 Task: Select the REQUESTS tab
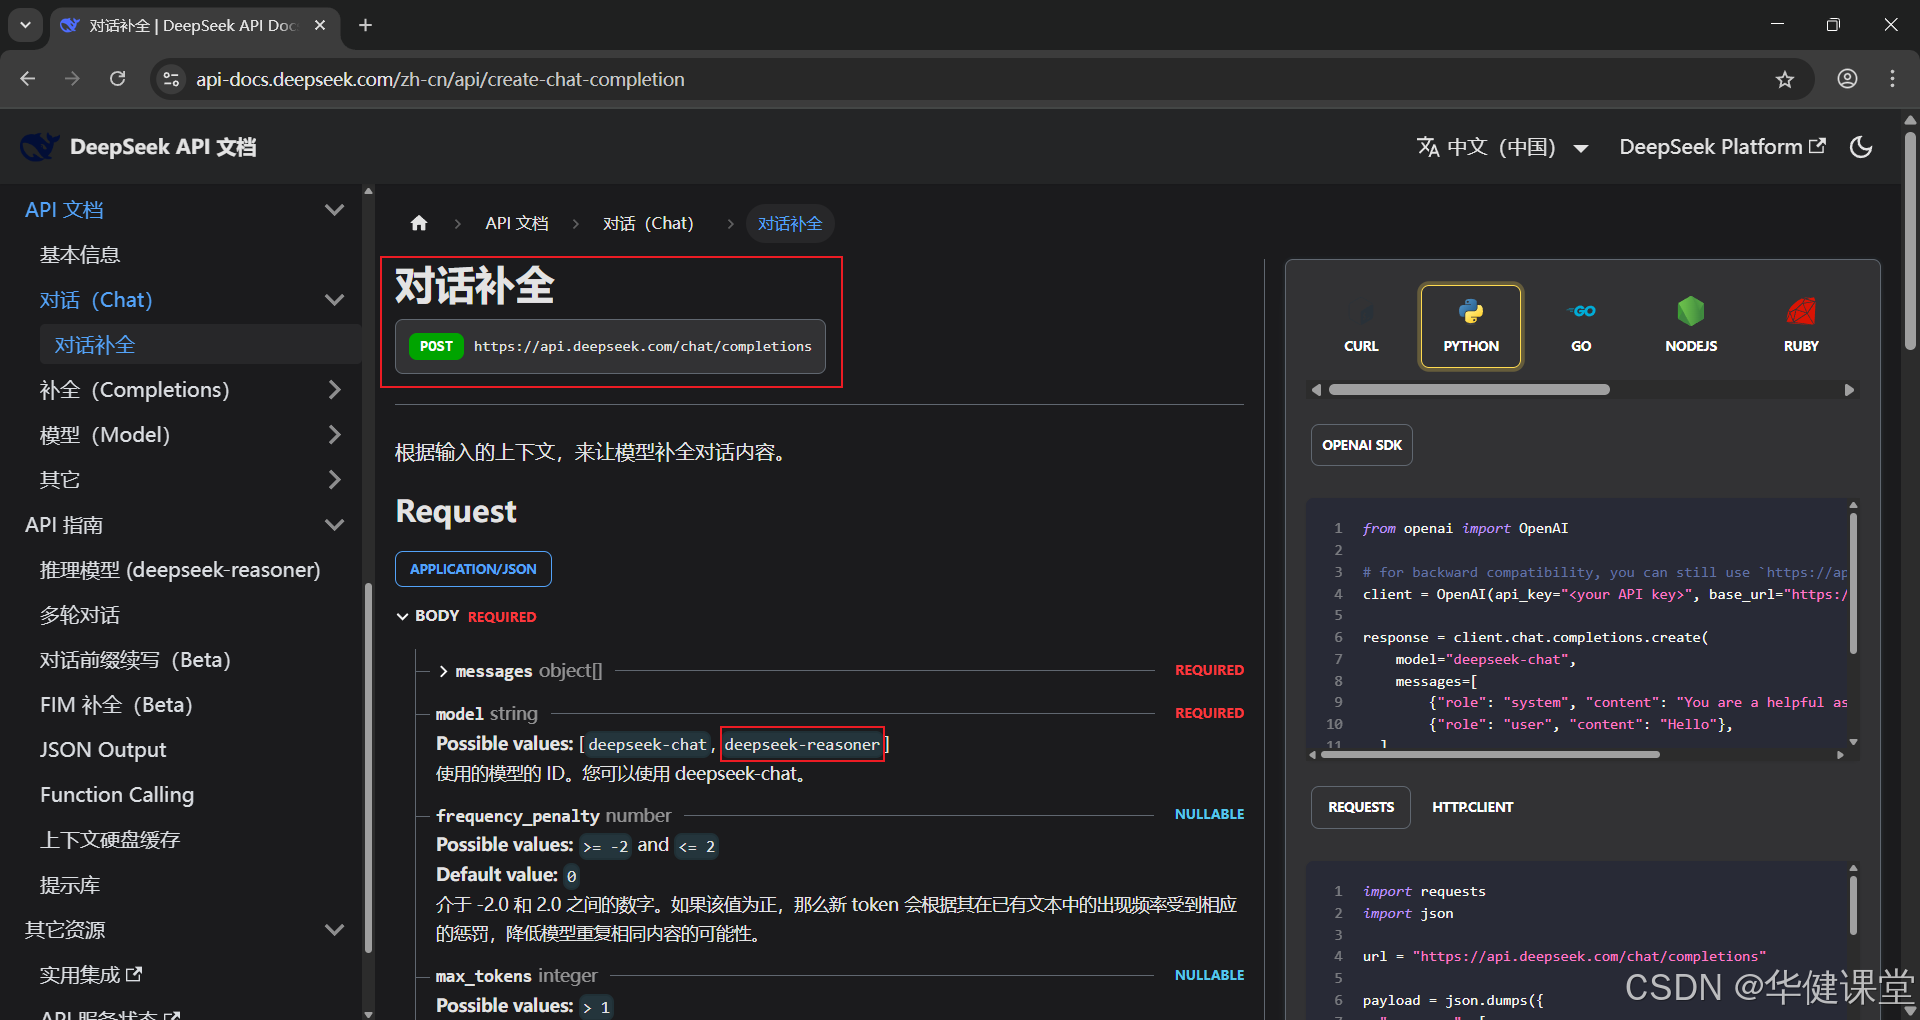1361,807
